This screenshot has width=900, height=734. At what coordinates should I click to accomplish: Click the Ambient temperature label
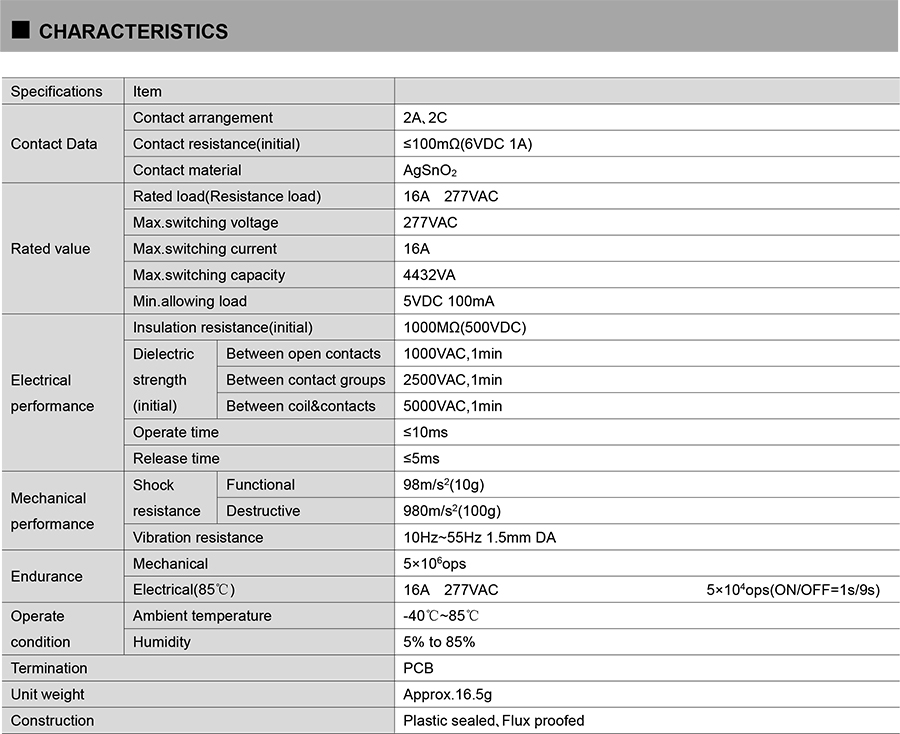pyautogui.click(x=202, y=616)
